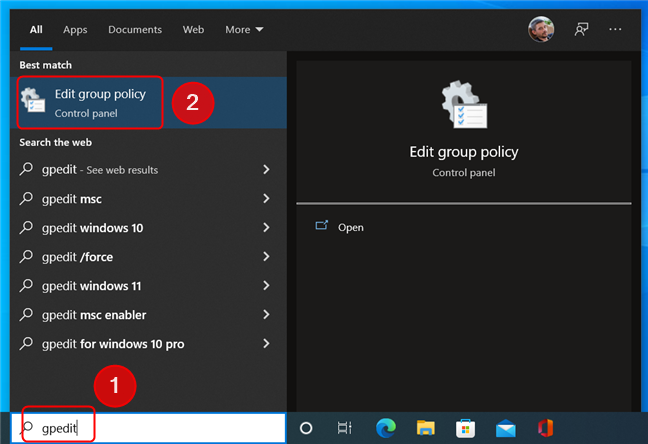Open Mail app from taskbar

tap(505, 428)
